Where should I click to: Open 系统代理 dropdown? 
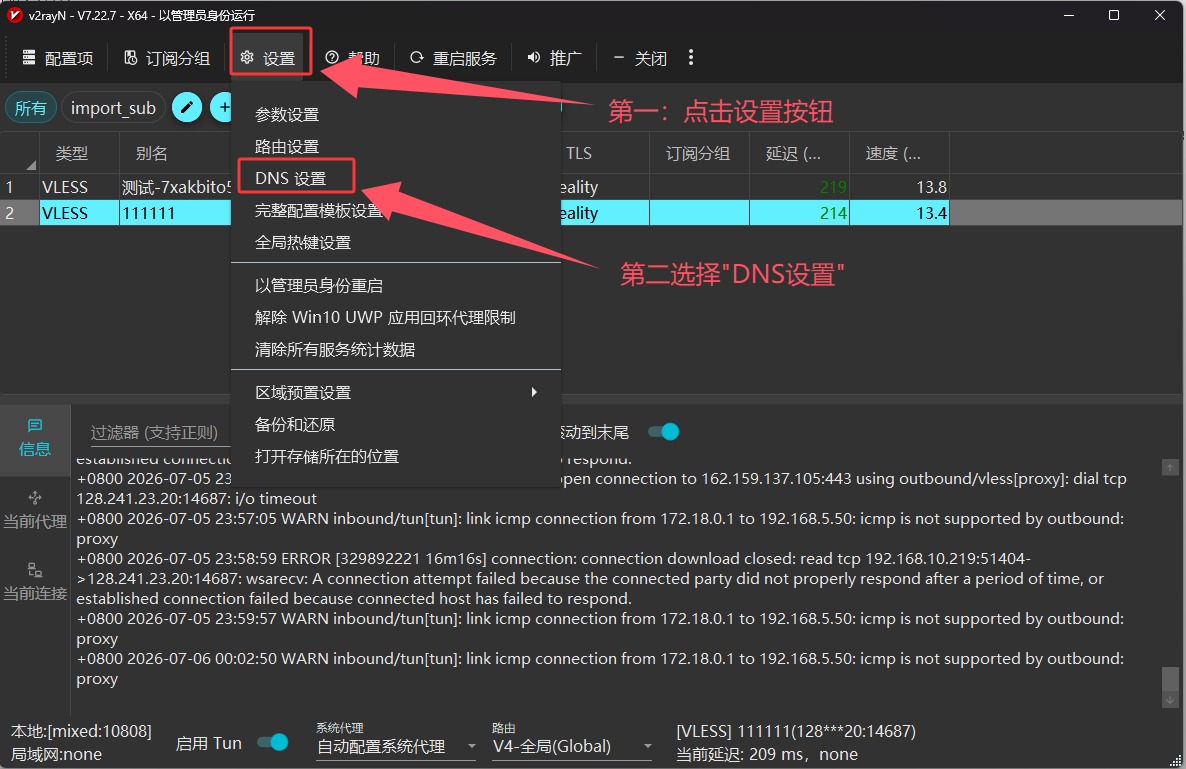(x=396, y=746)
